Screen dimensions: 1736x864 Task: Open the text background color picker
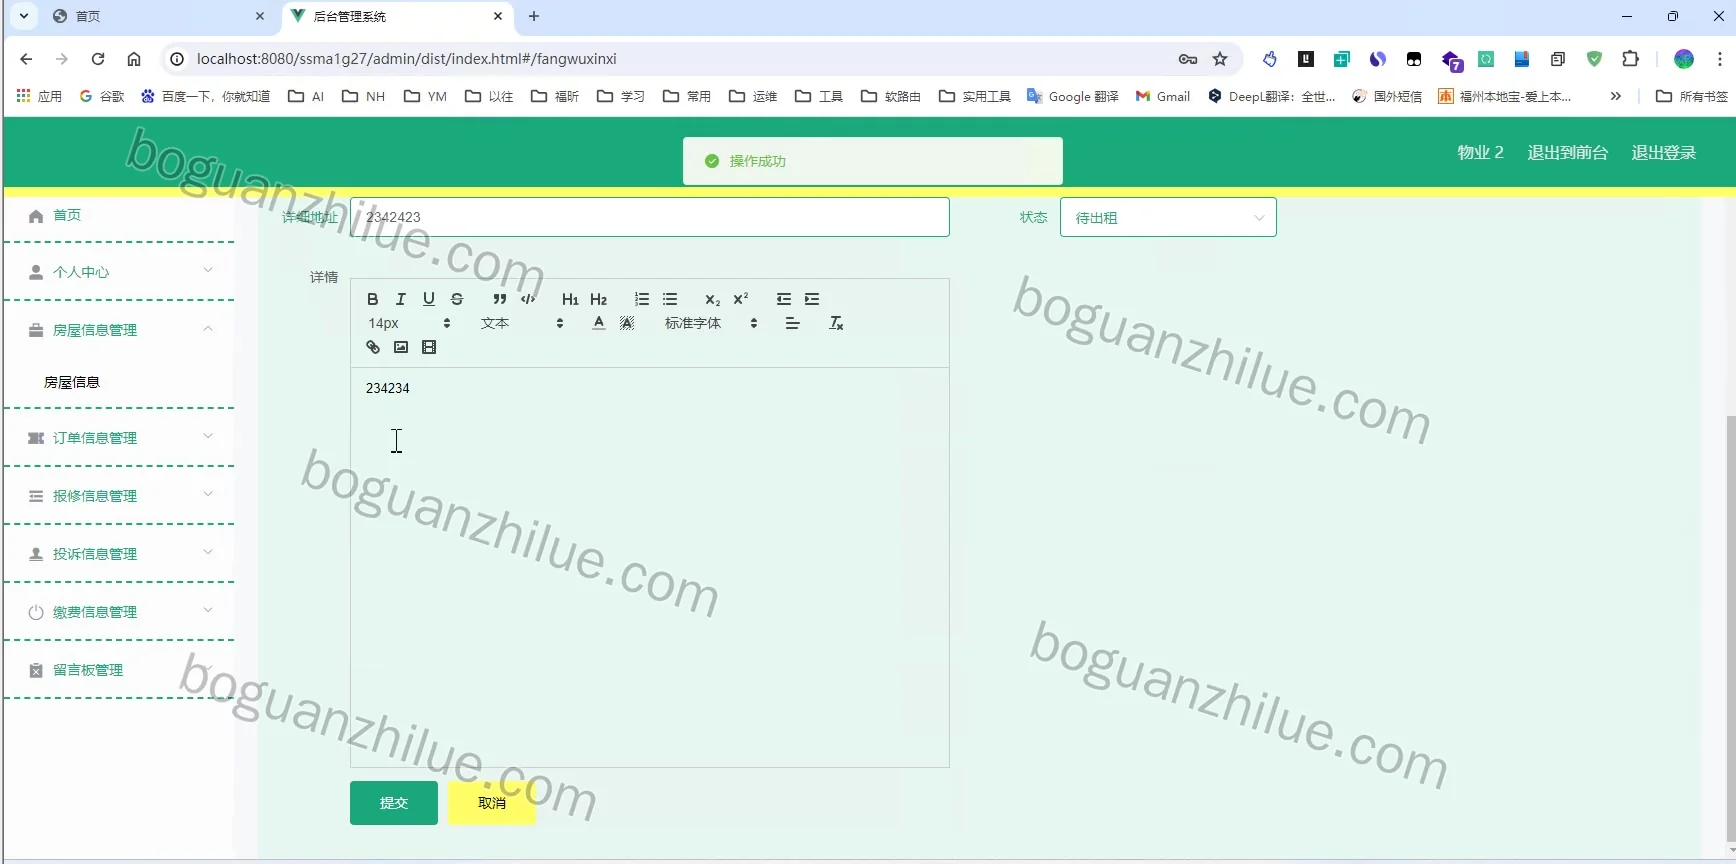[x=627, y=323]
